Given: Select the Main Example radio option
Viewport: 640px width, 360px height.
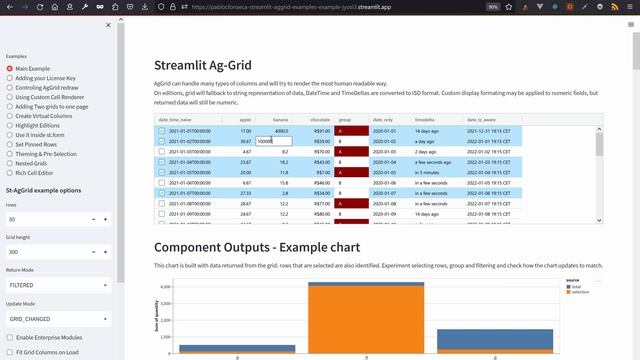Looking at the screenshot, I should point(28,69).
